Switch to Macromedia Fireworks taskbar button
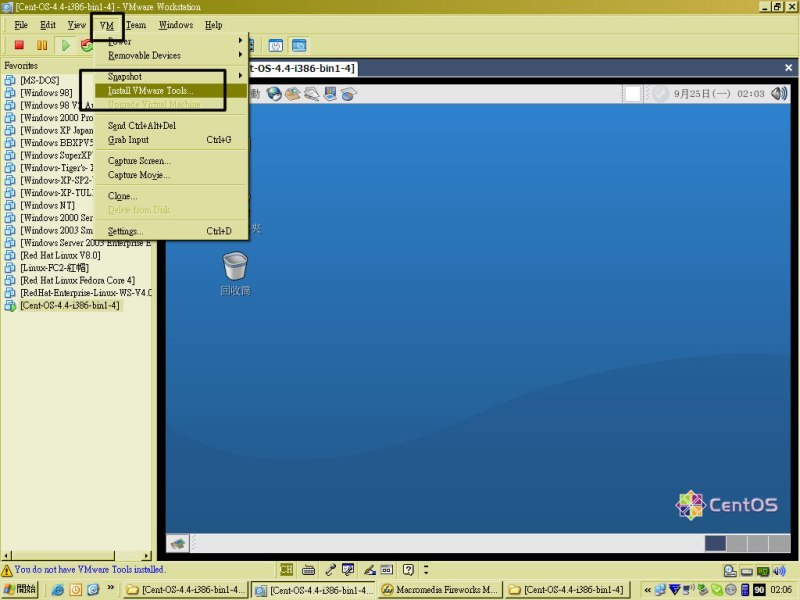This screenshot has width=800, height=600. point(440,590)
